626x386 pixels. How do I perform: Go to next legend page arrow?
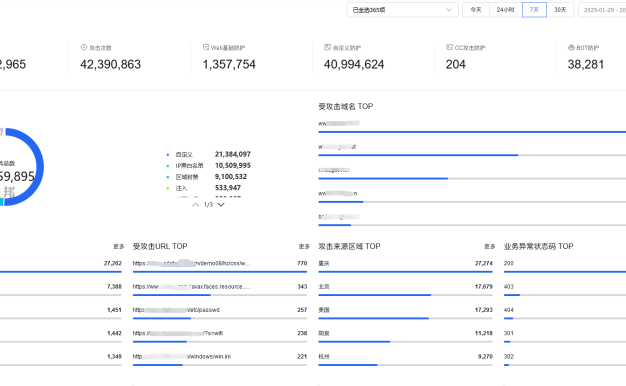pos(221,205)
